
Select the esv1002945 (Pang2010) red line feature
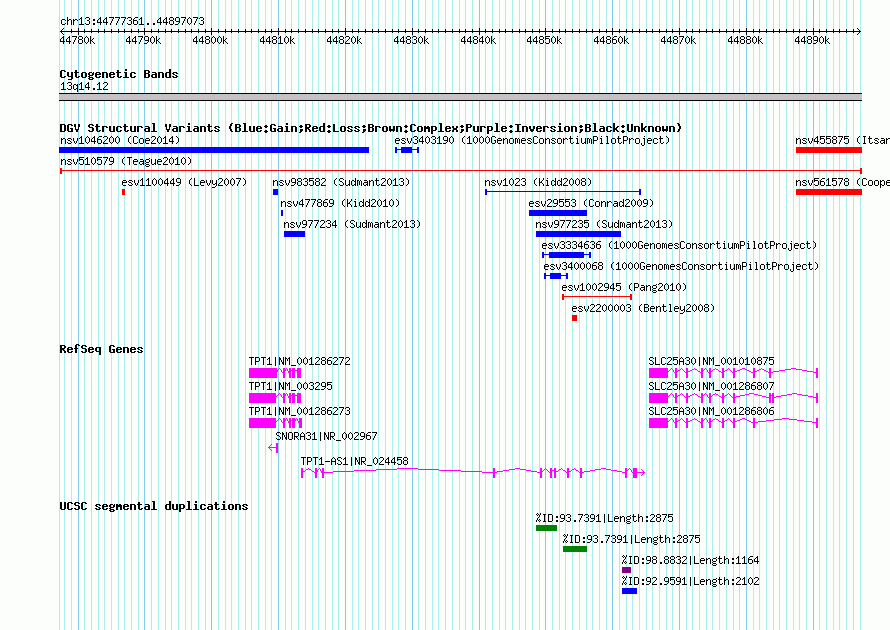click(x=597, y=297)
